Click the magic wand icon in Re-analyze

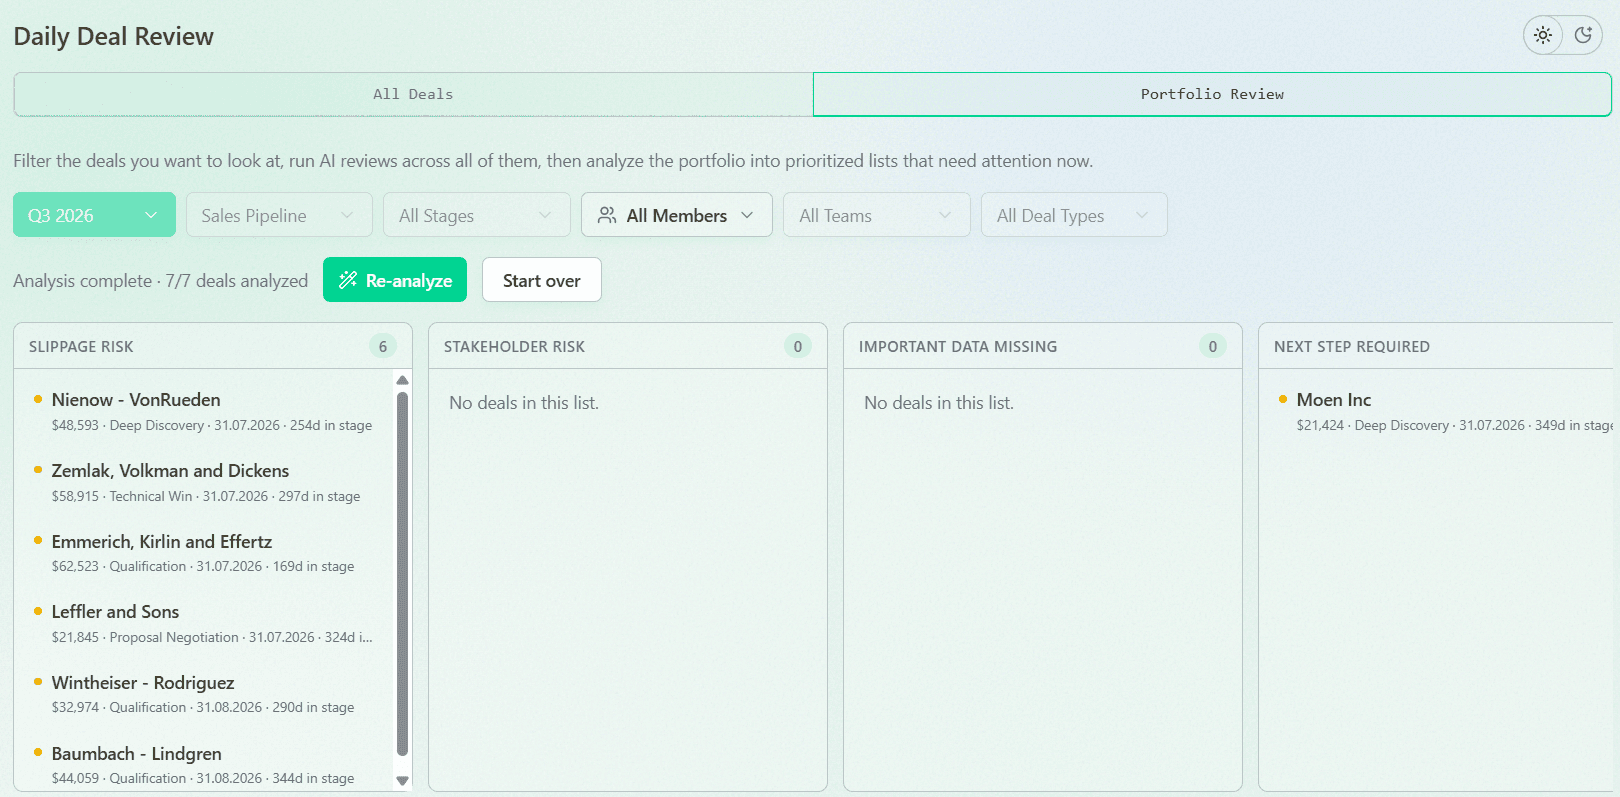pos(348,280)
